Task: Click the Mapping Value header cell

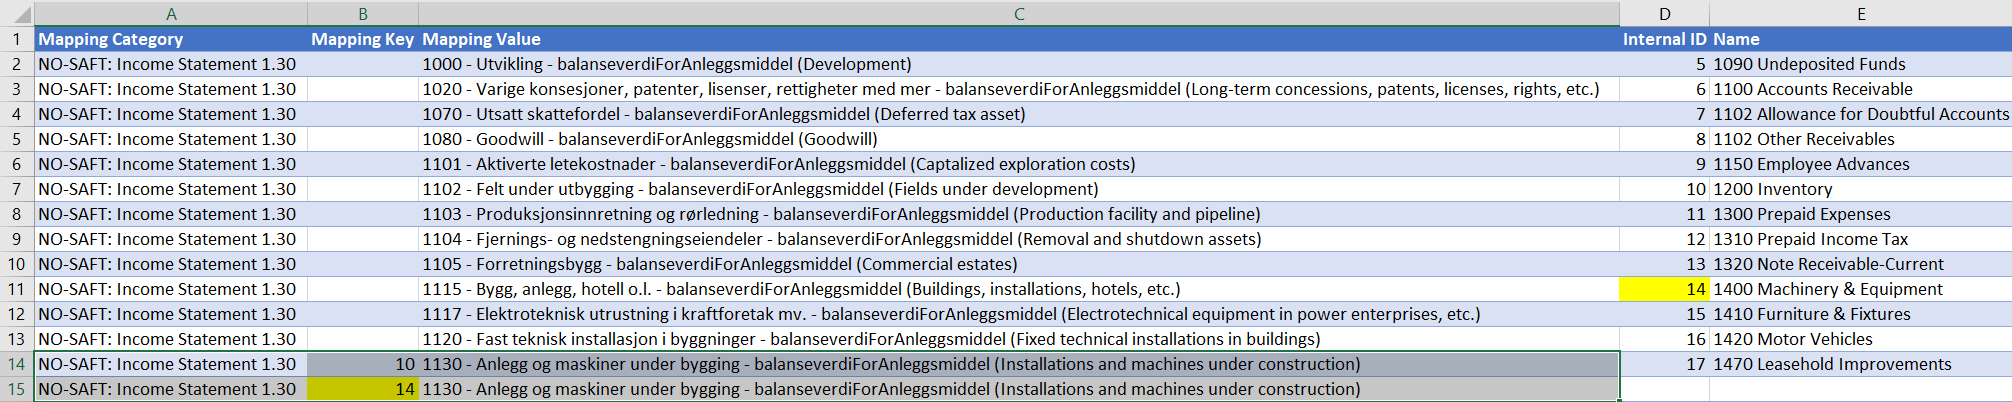Action: click(1019, 39)
